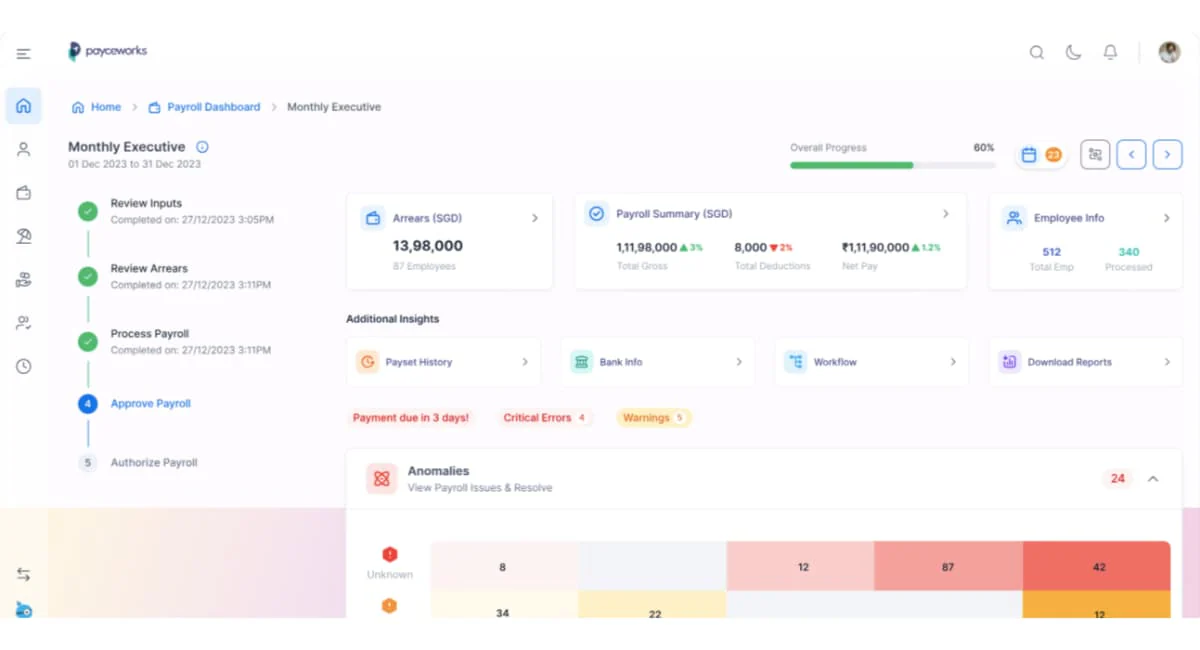This screenshot has width=1200, height=650.
Task: Open search via magnifier icon
Action: 1037,53
